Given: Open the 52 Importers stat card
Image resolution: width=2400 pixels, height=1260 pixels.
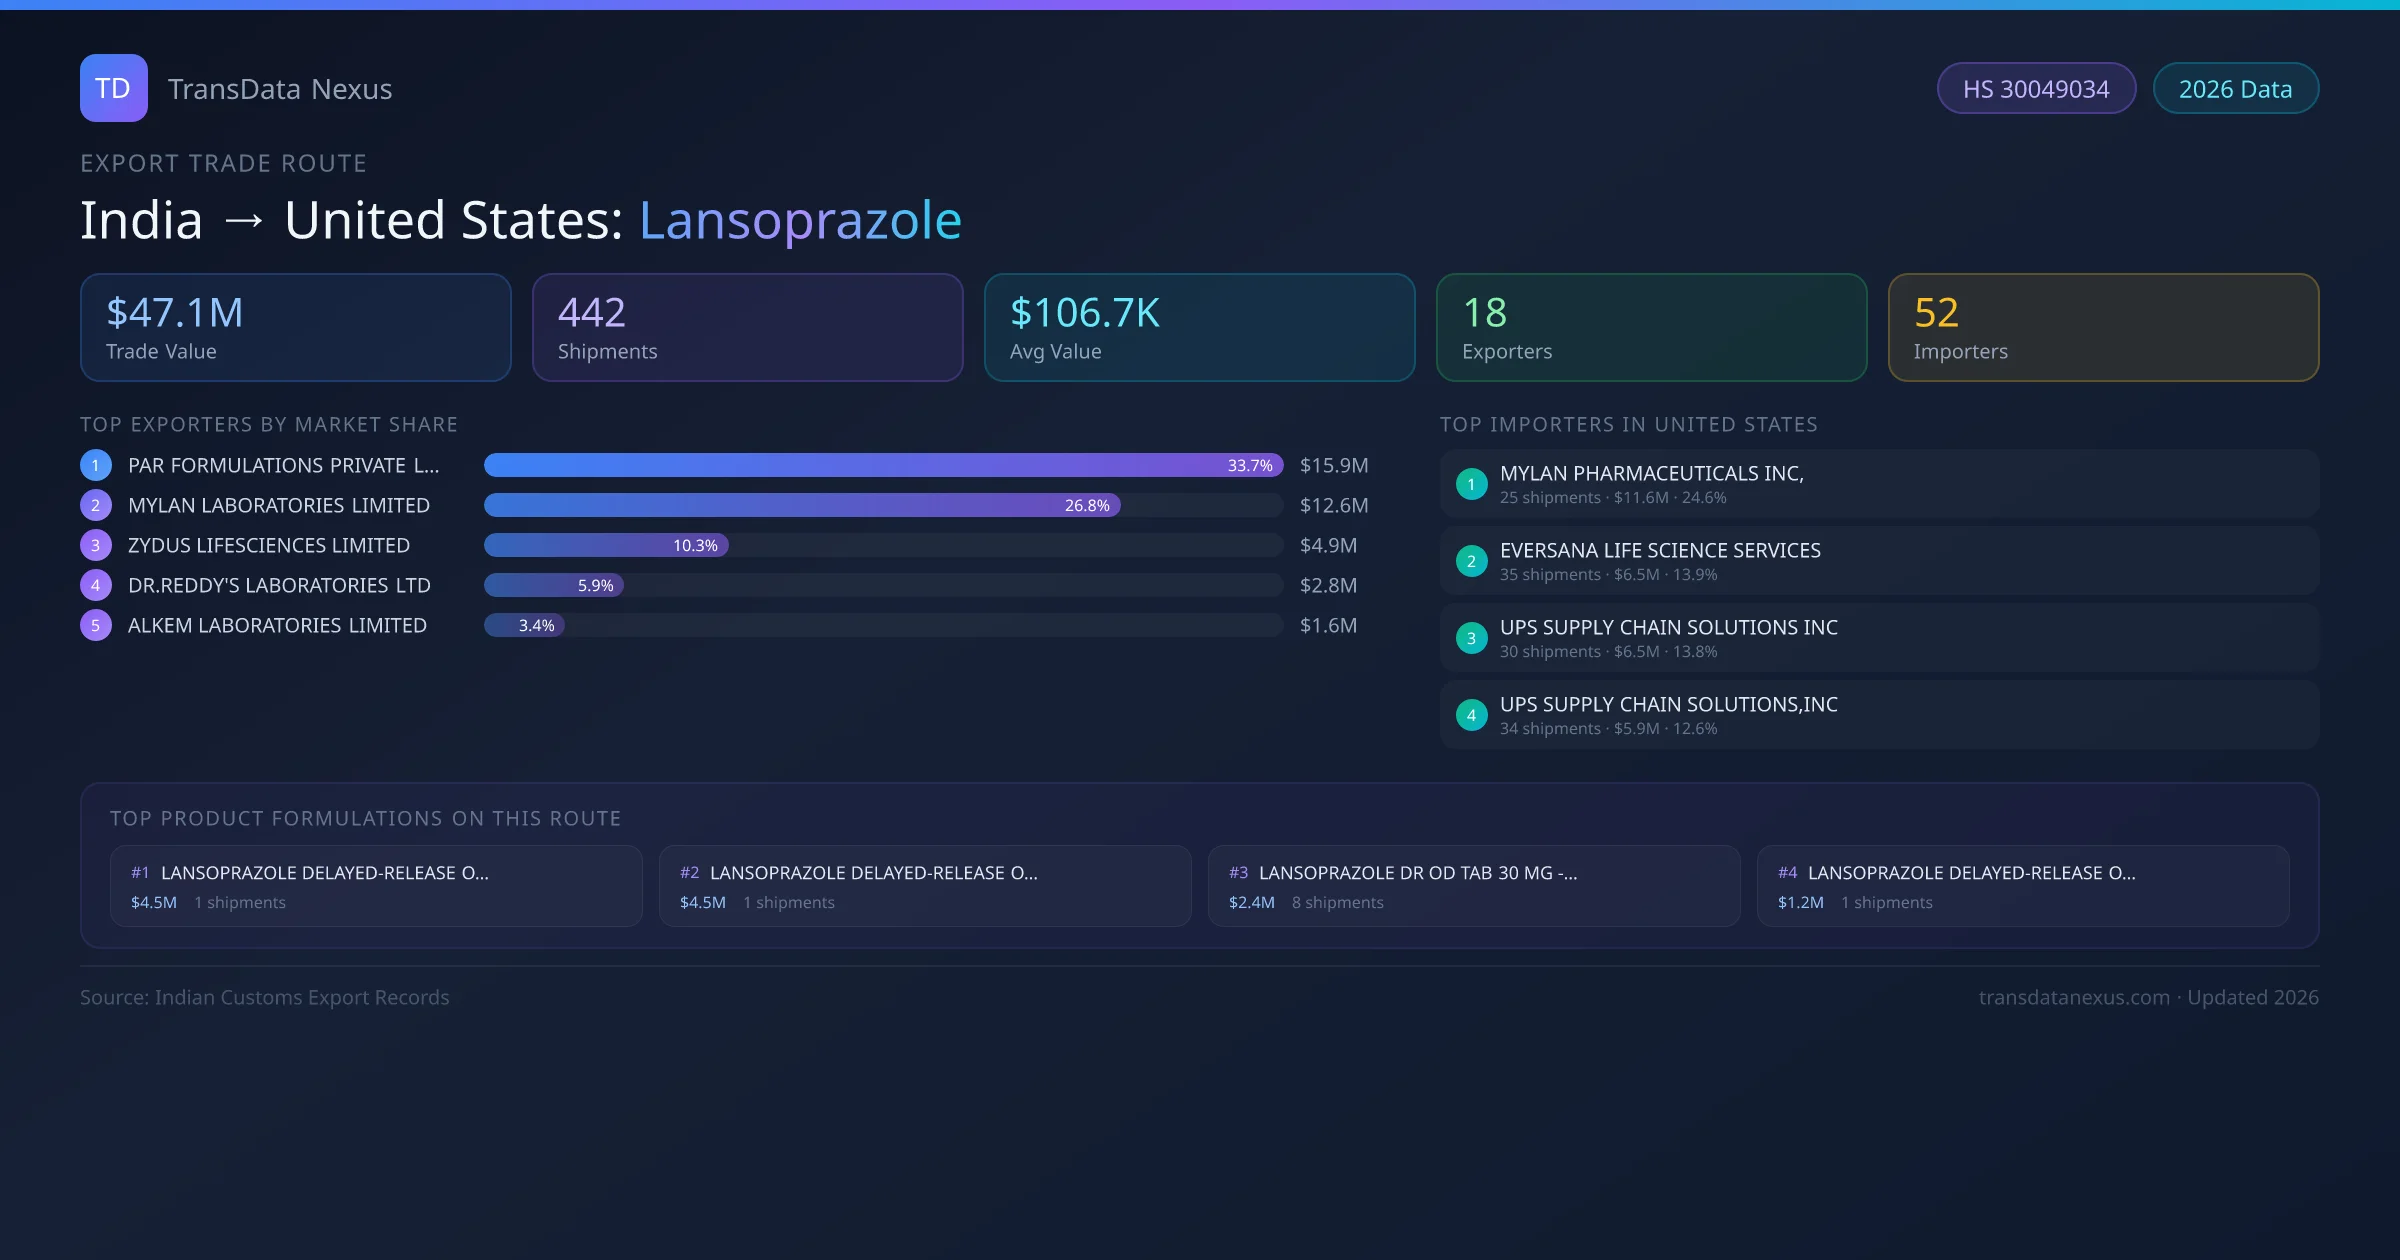Looking at the screenshot, I should tap(2103, 327).
